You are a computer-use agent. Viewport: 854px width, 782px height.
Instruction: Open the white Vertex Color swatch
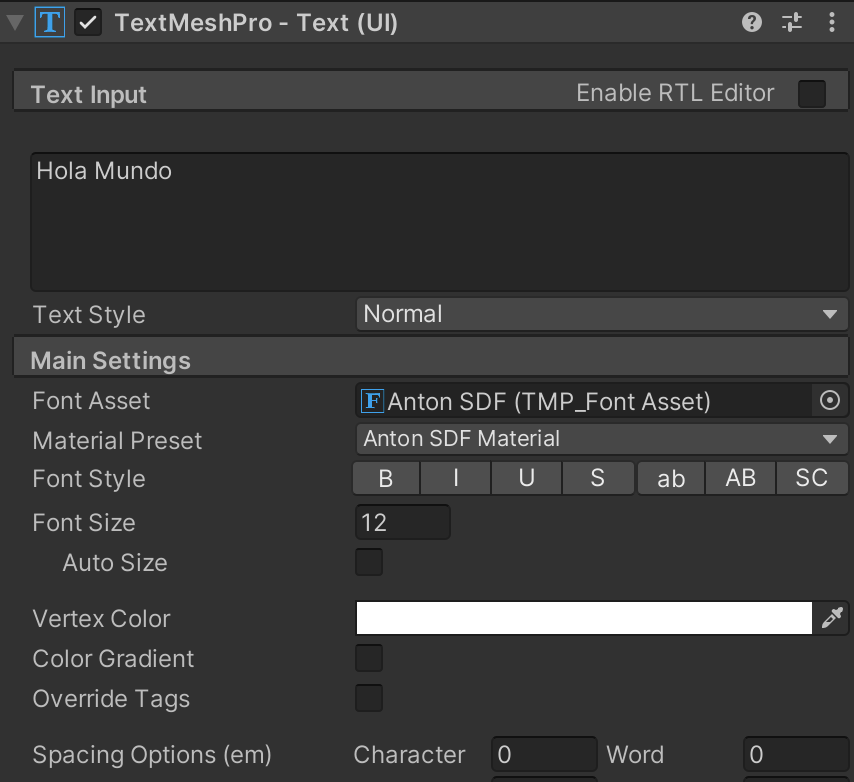point(584,619)
